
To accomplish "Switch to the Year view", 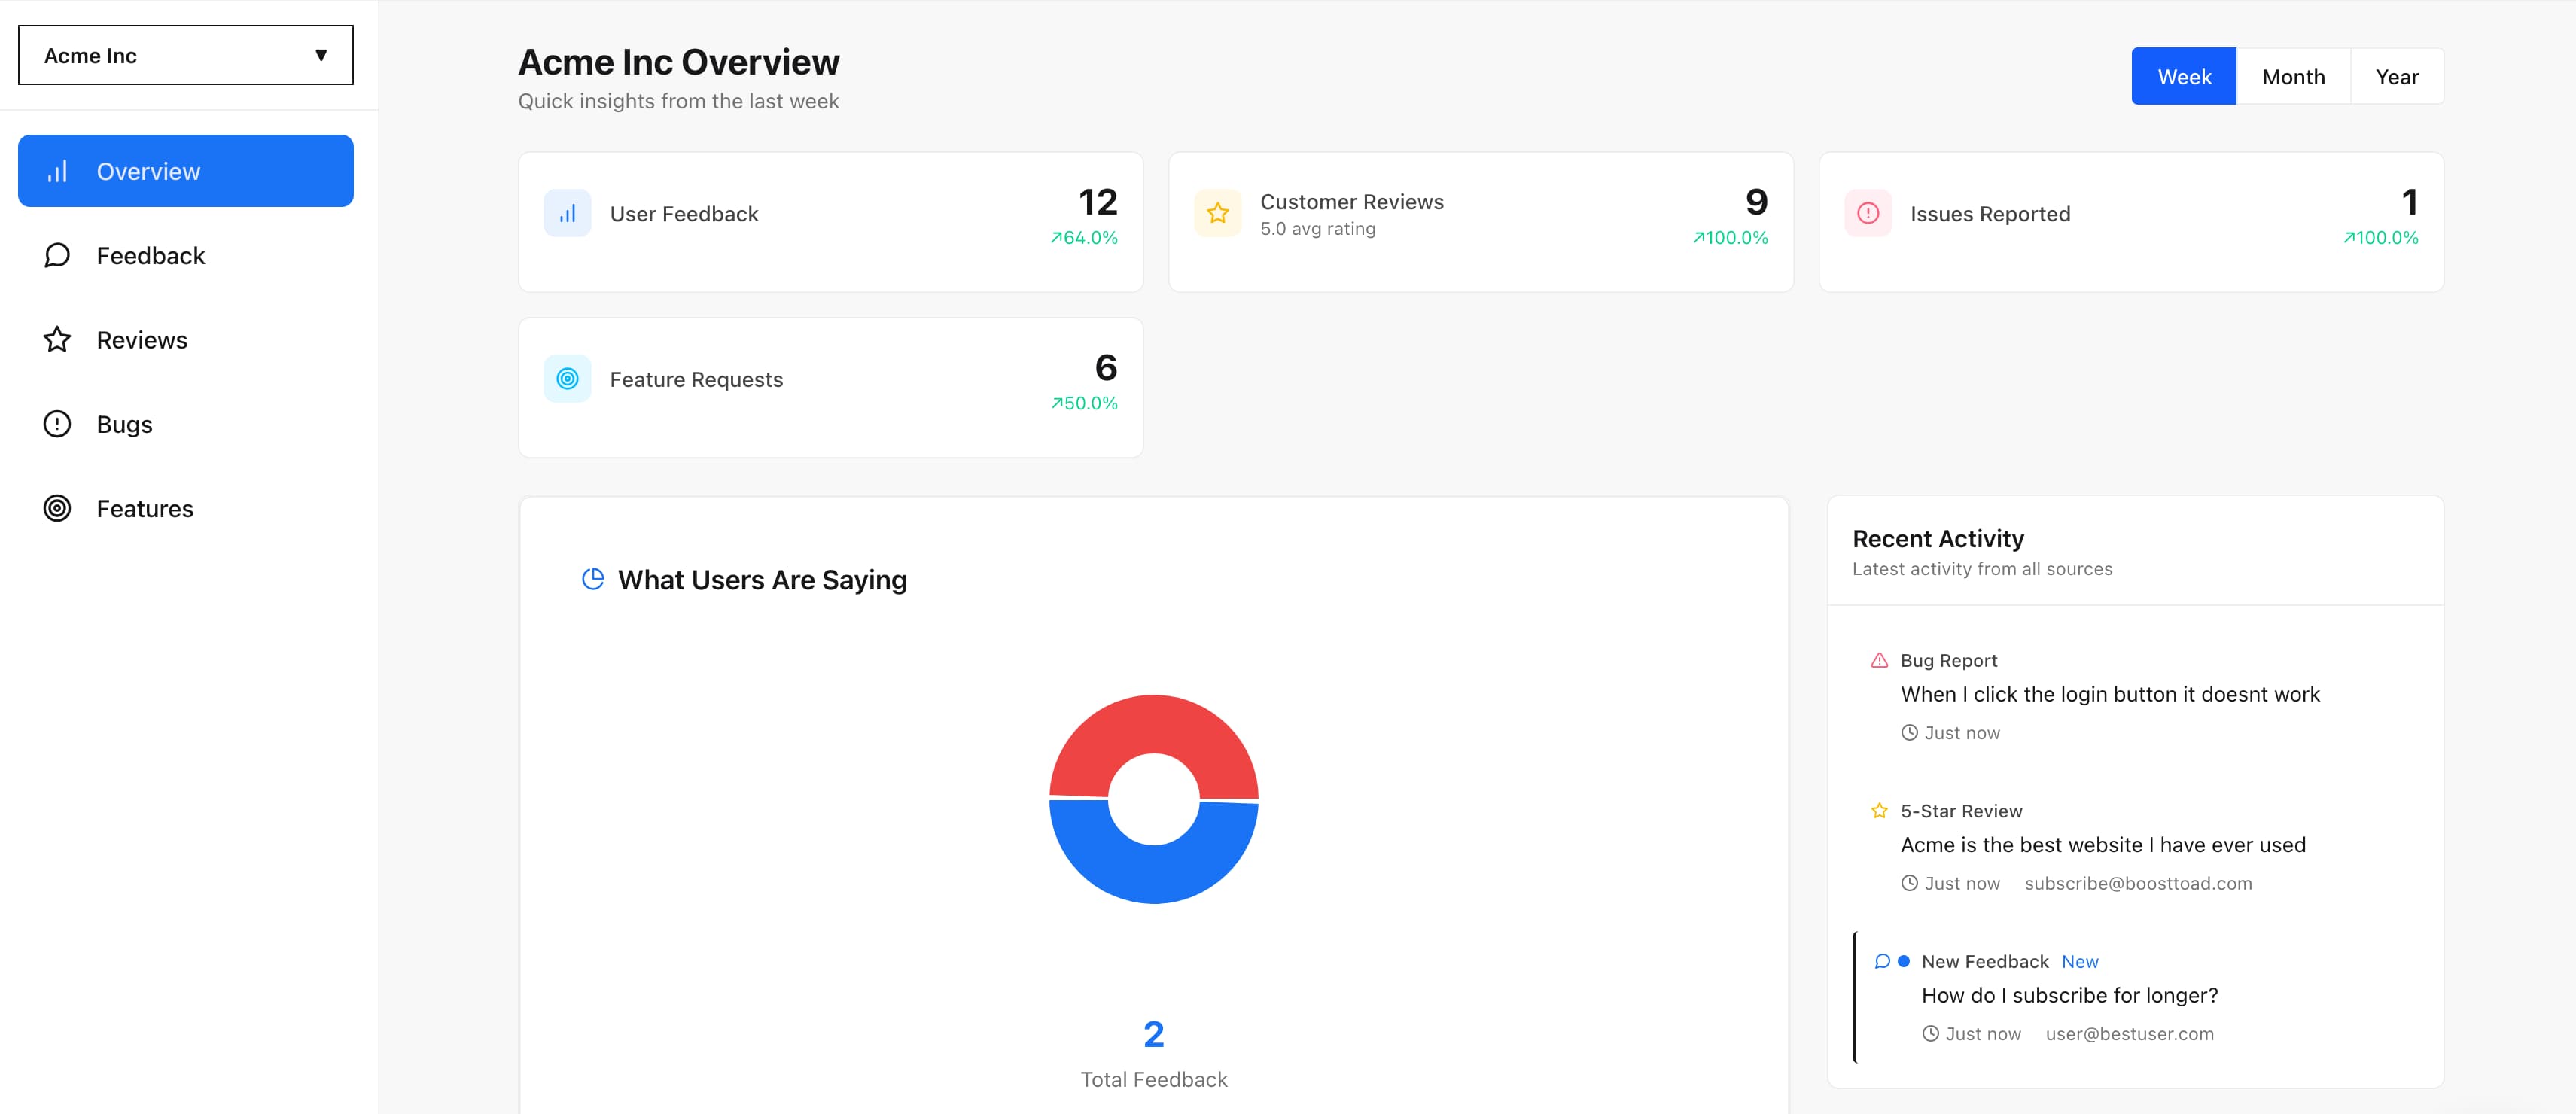I will tap(2398, 75).
